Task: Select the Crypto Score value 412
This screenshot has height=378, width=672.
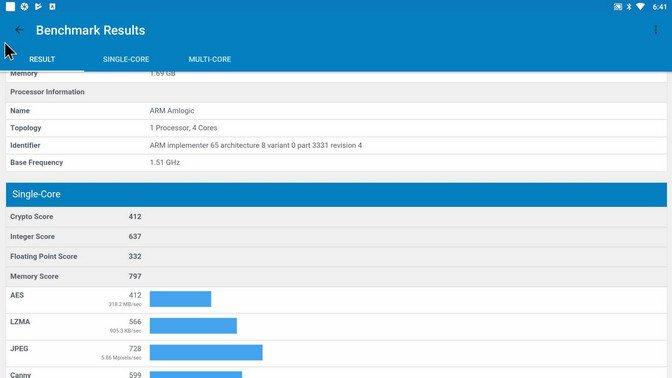Action: point(135,216)
